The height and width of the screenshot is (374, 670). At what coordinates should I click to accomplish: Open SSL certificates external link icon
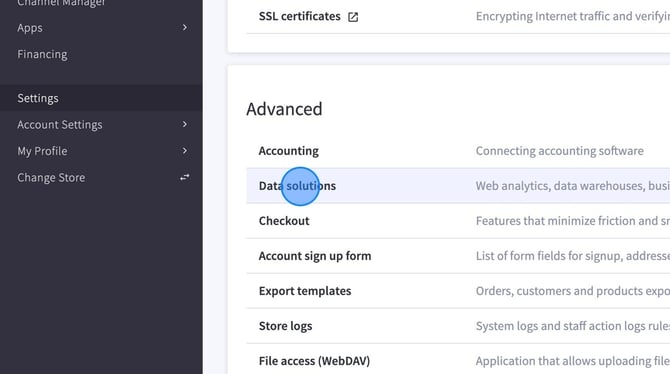(x=353, y=17)
